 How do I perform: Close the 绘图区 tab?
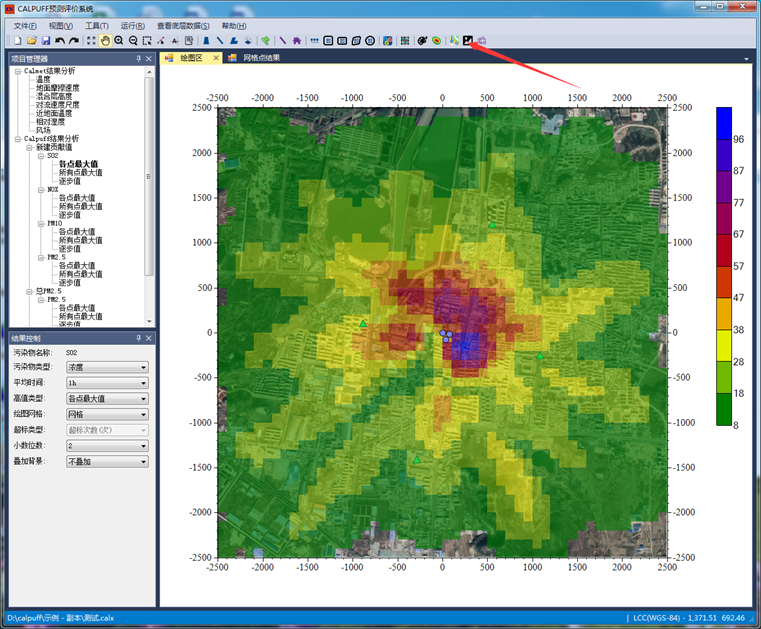pos(215,58)
